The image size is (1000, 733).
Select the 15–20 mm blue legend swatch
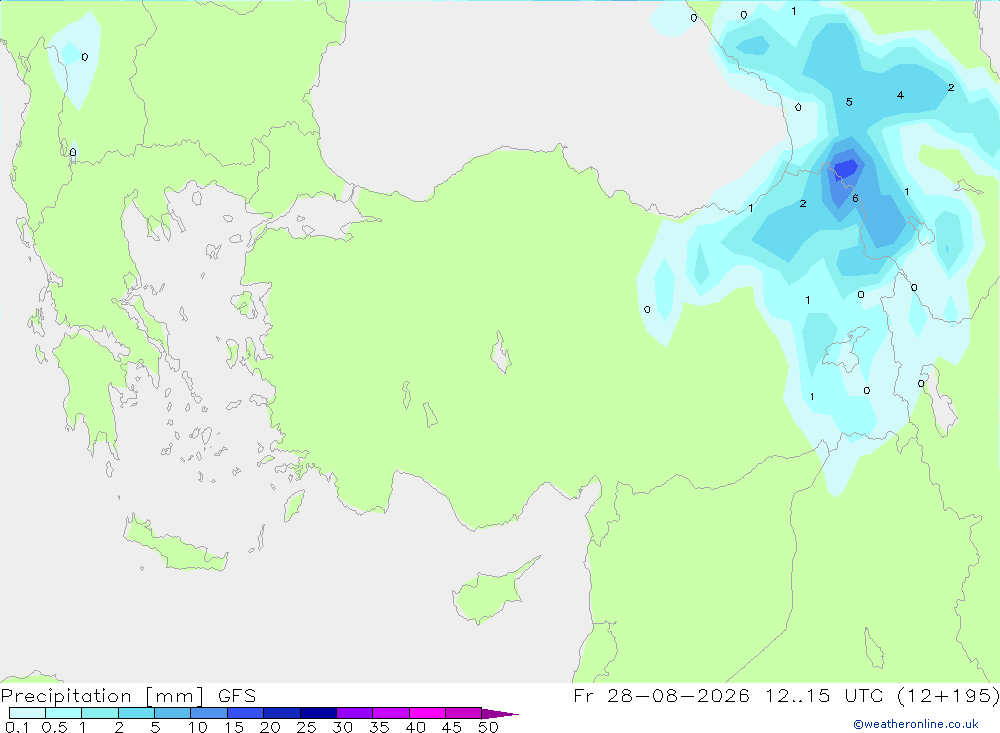pyautogui.click(x=246, y=713)
